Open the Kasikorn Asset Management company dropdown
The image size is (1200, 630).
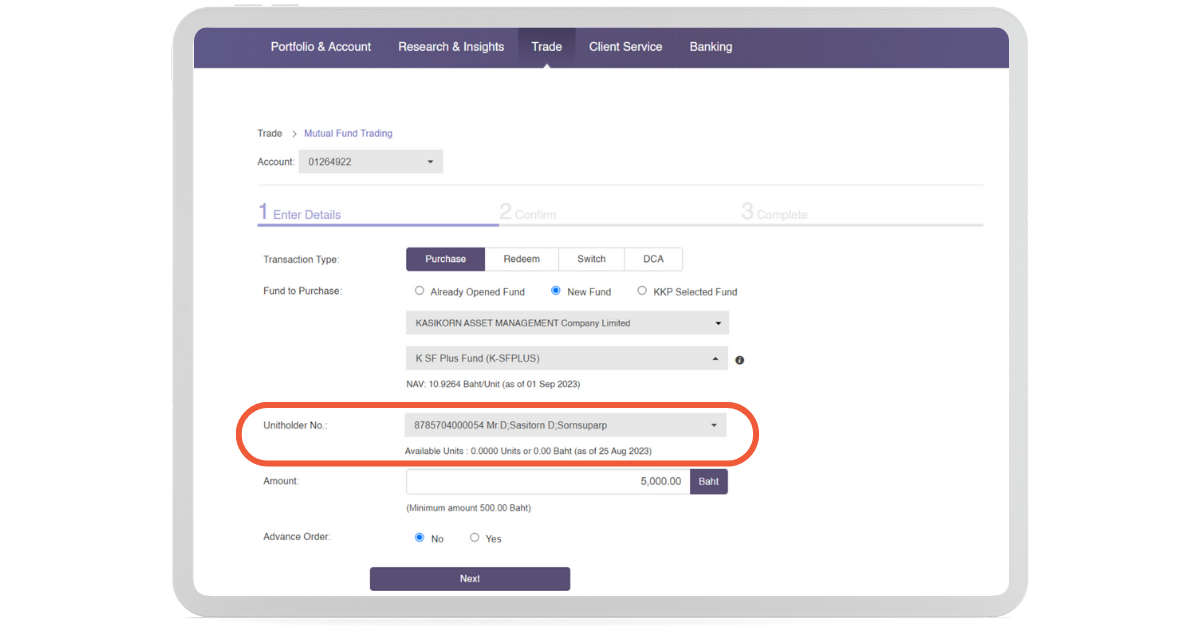tap(566, 323)
